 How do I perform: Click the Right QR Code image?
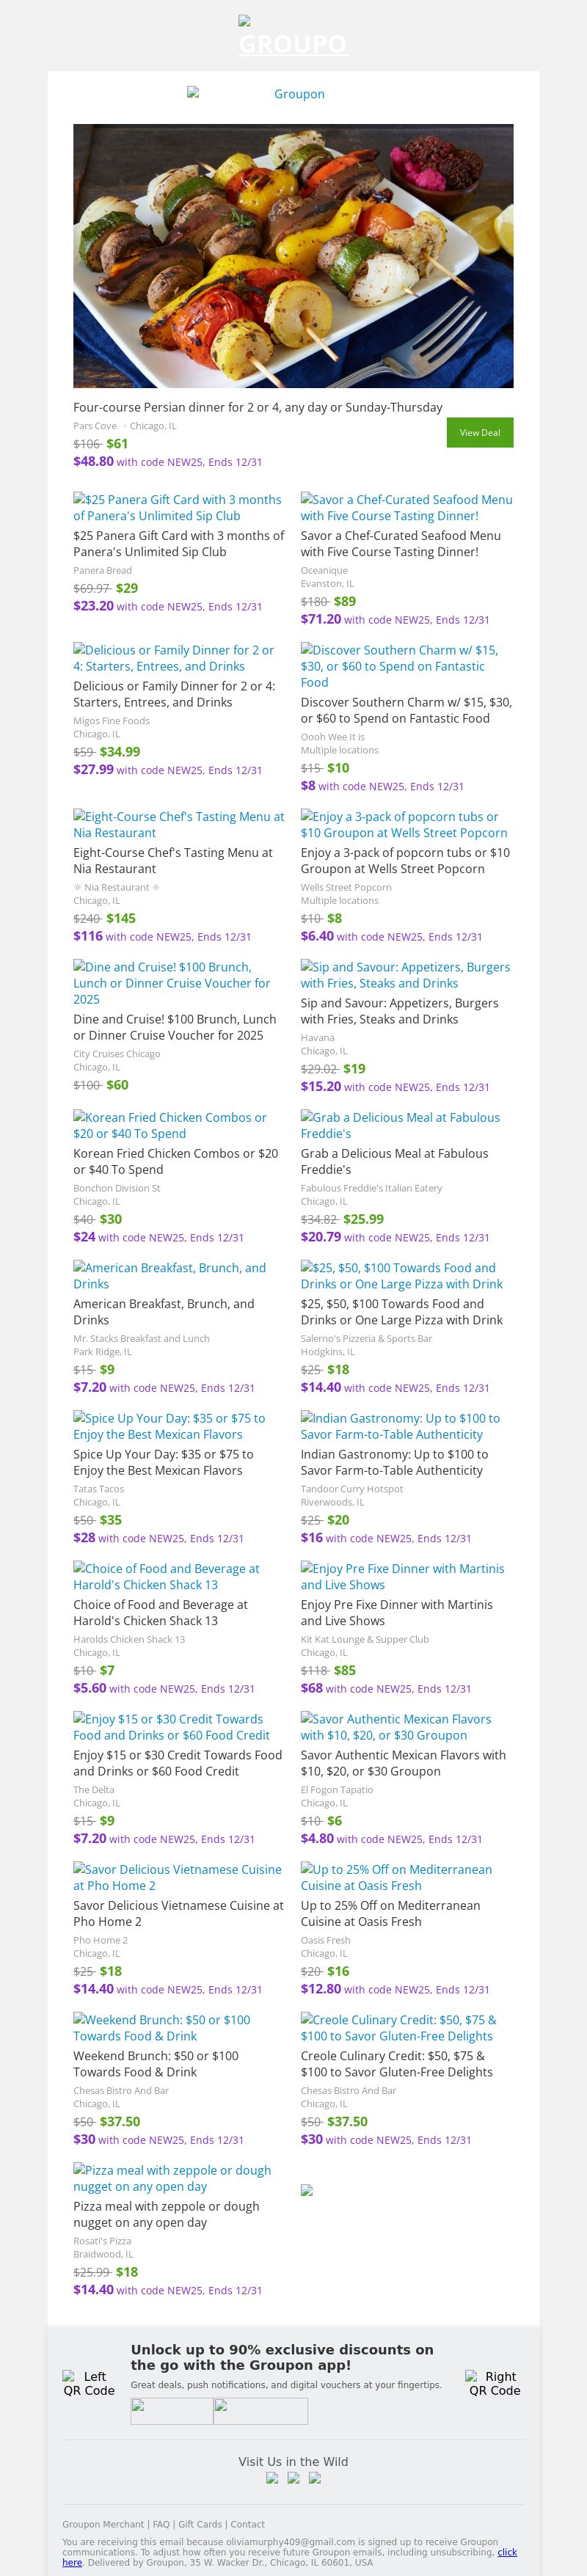coord(493,2383)
